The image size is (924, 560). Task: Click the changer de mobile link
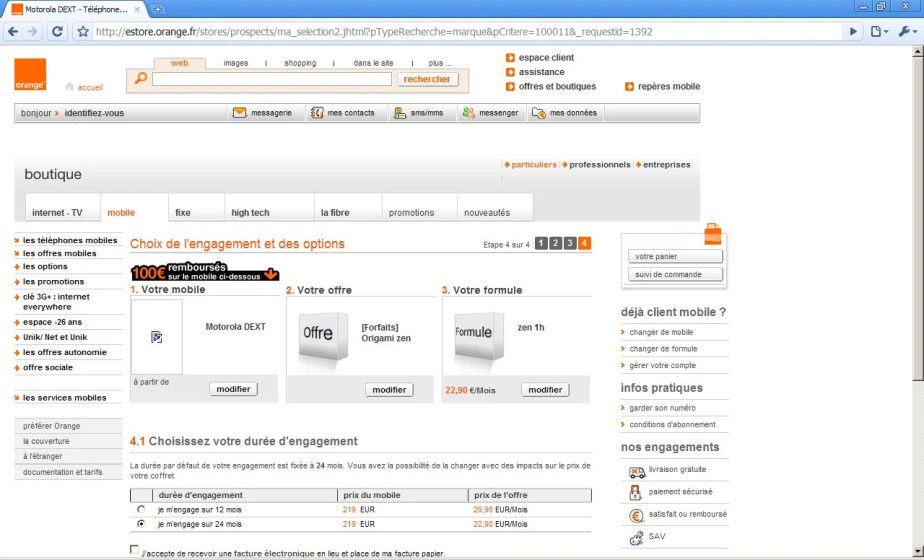coord(661,332)
